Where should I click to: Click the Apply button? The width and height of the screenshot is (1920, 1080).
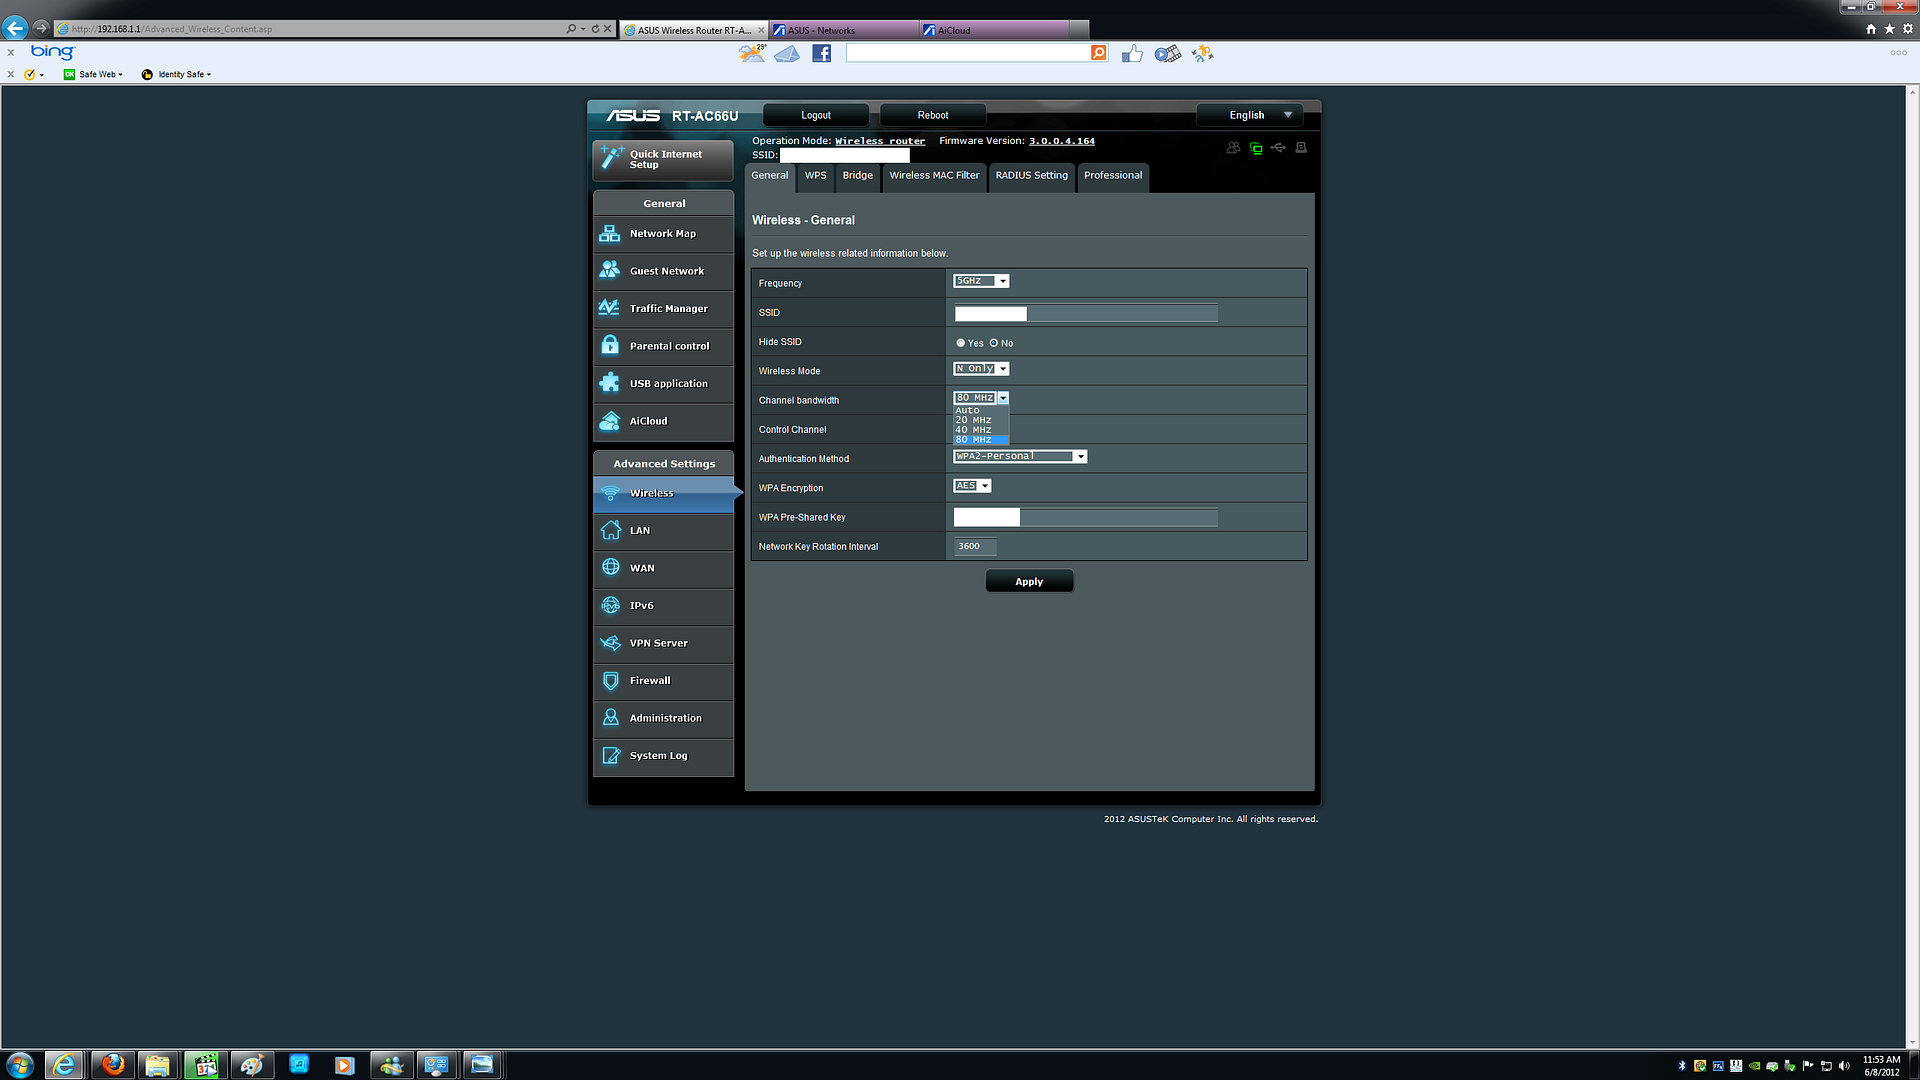tap(1029, 582)
